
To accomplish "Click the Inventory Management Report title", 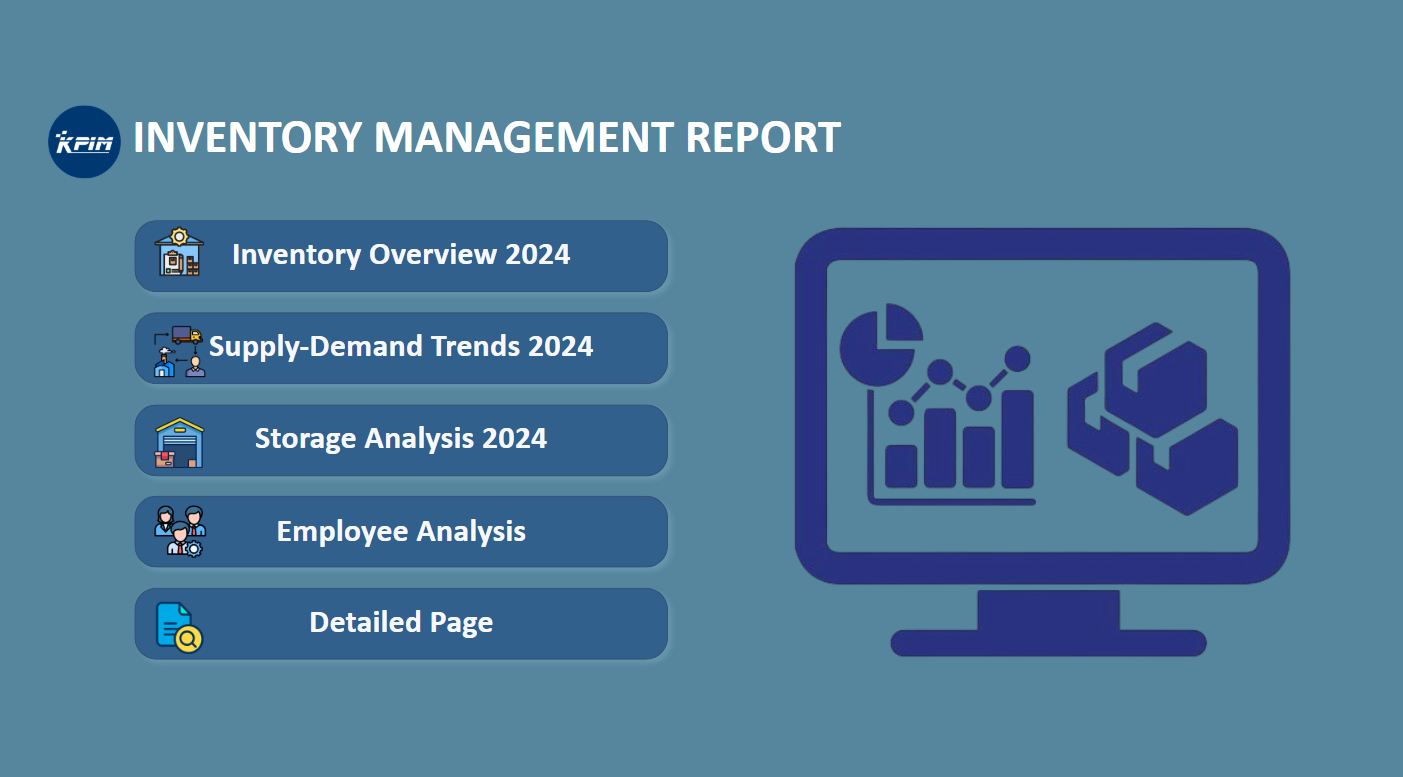I will 487,137.
